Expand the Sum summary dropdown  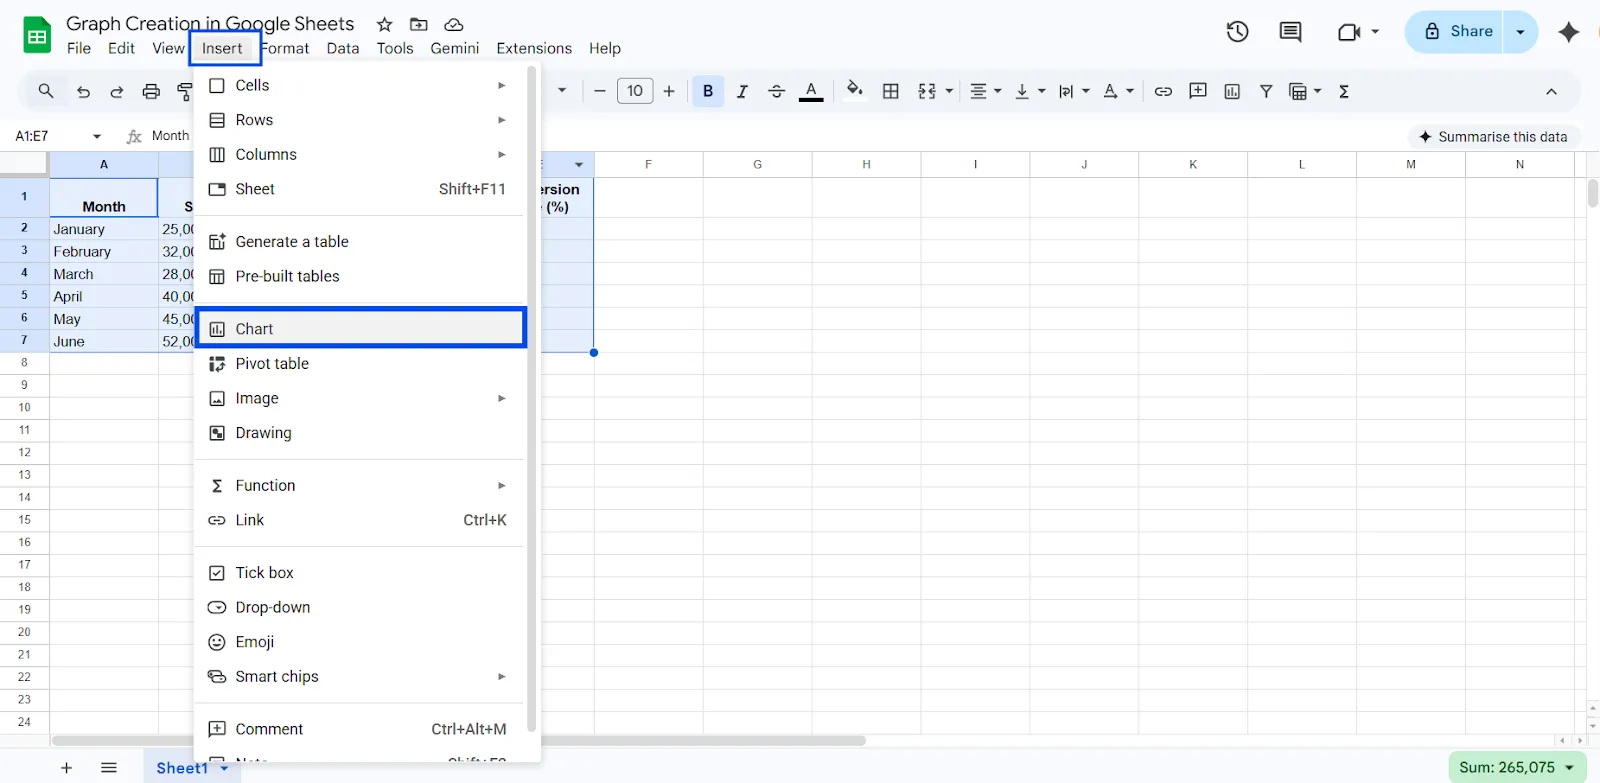point(1569,768)
